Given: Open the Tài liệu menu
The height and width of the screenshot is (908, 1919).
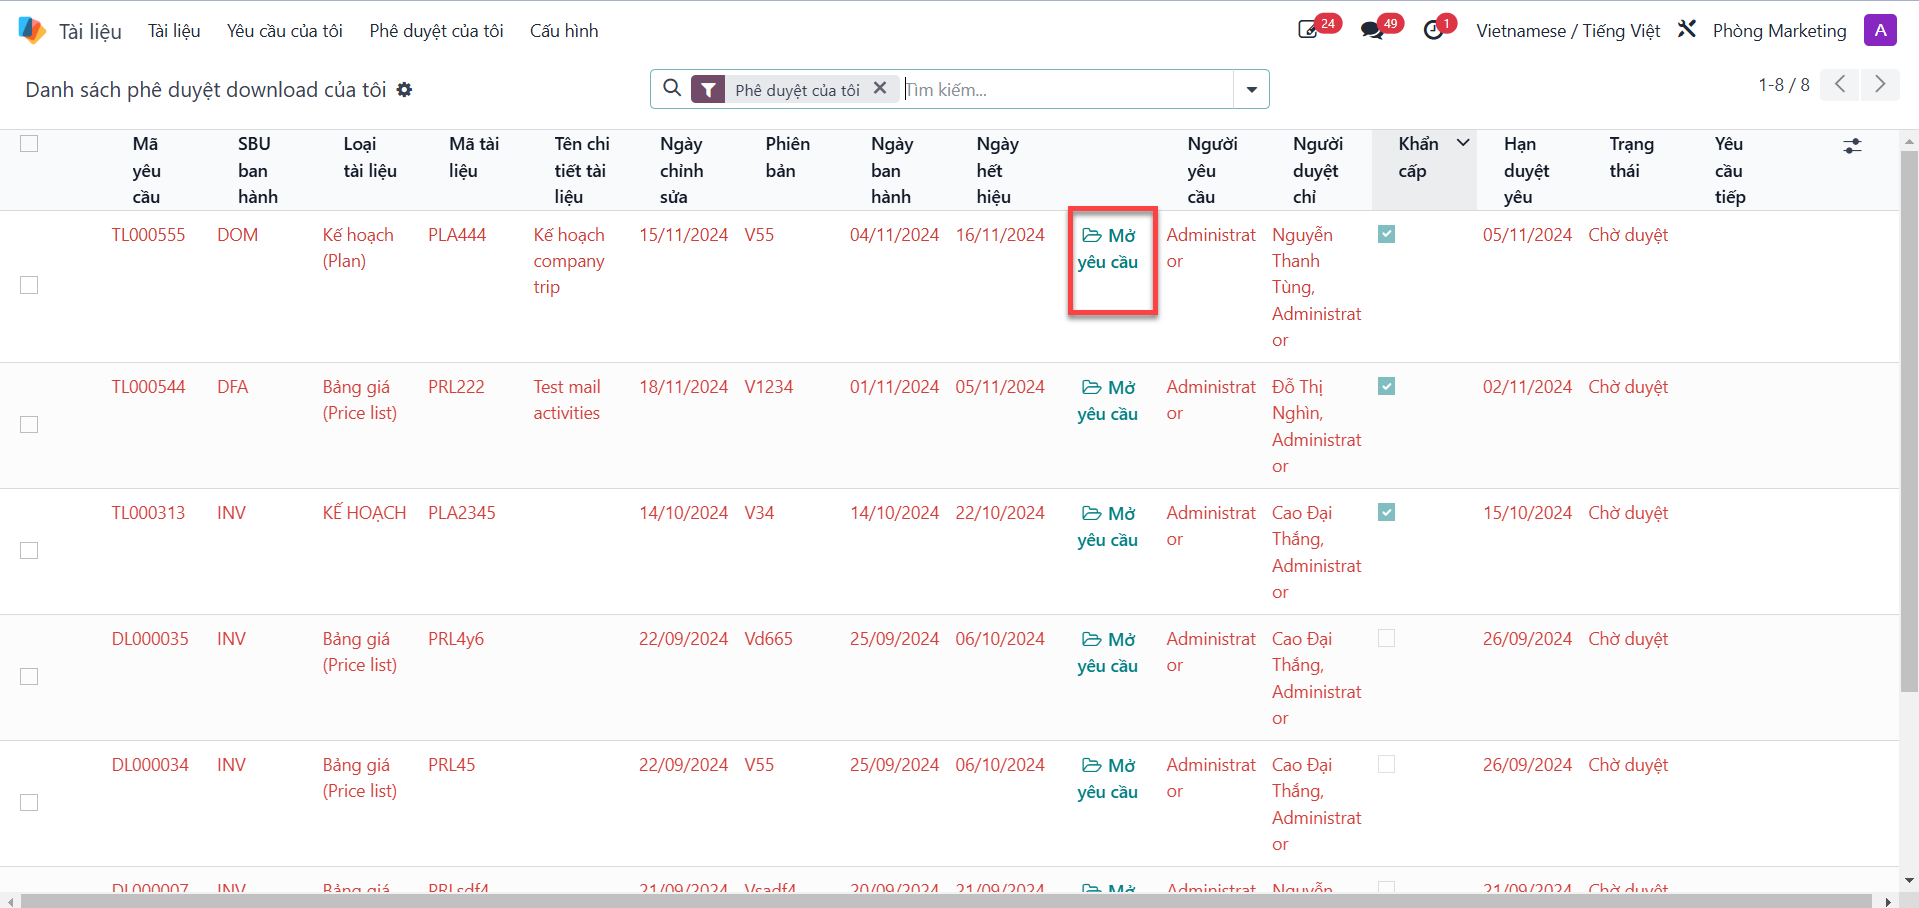Looking at the screenshot, I should (x=174, y=31).
